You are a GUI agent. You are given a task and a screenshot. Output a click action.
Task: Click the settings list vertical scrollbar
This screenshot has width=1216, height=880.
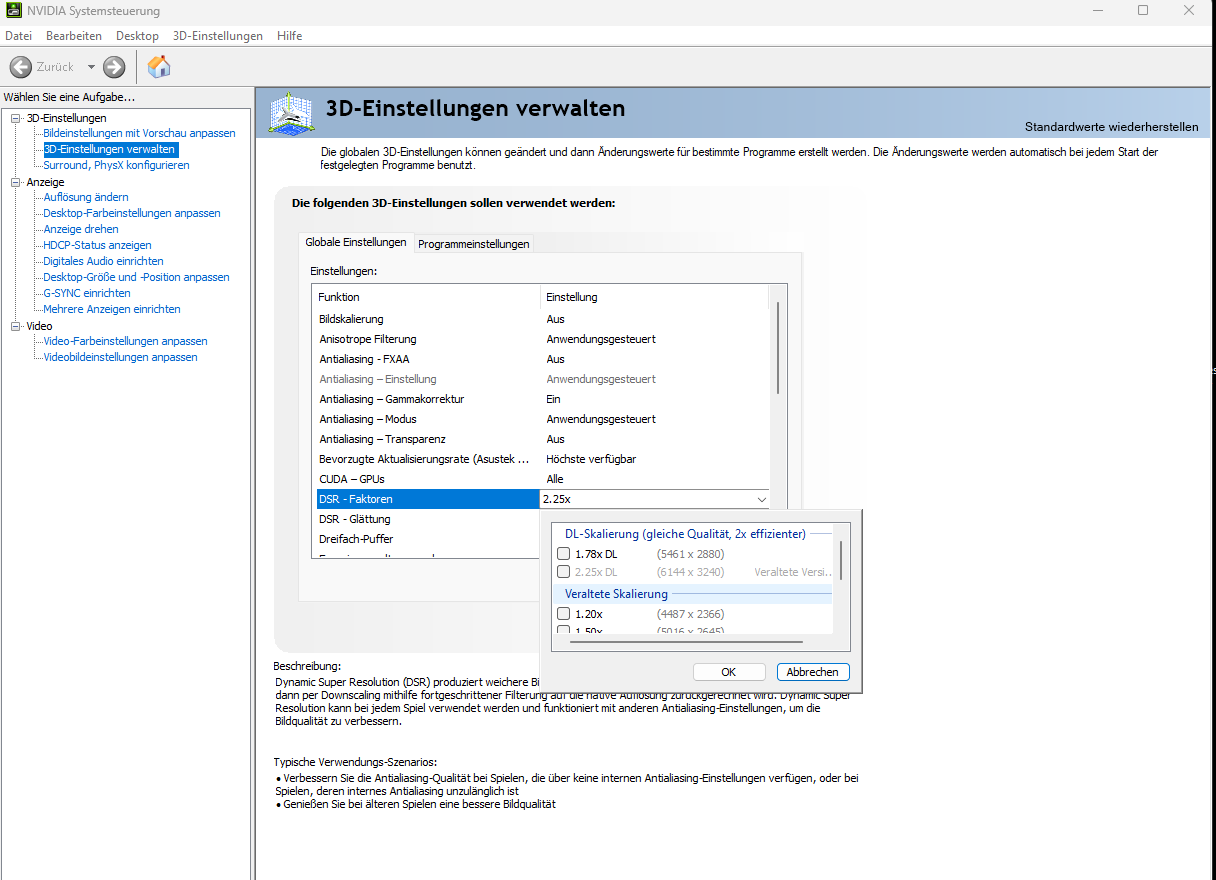click(777, 347)
